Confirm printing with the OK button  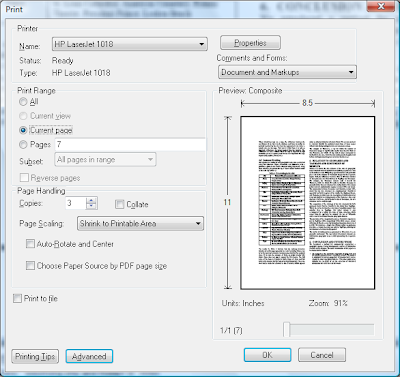coord(267,355)
